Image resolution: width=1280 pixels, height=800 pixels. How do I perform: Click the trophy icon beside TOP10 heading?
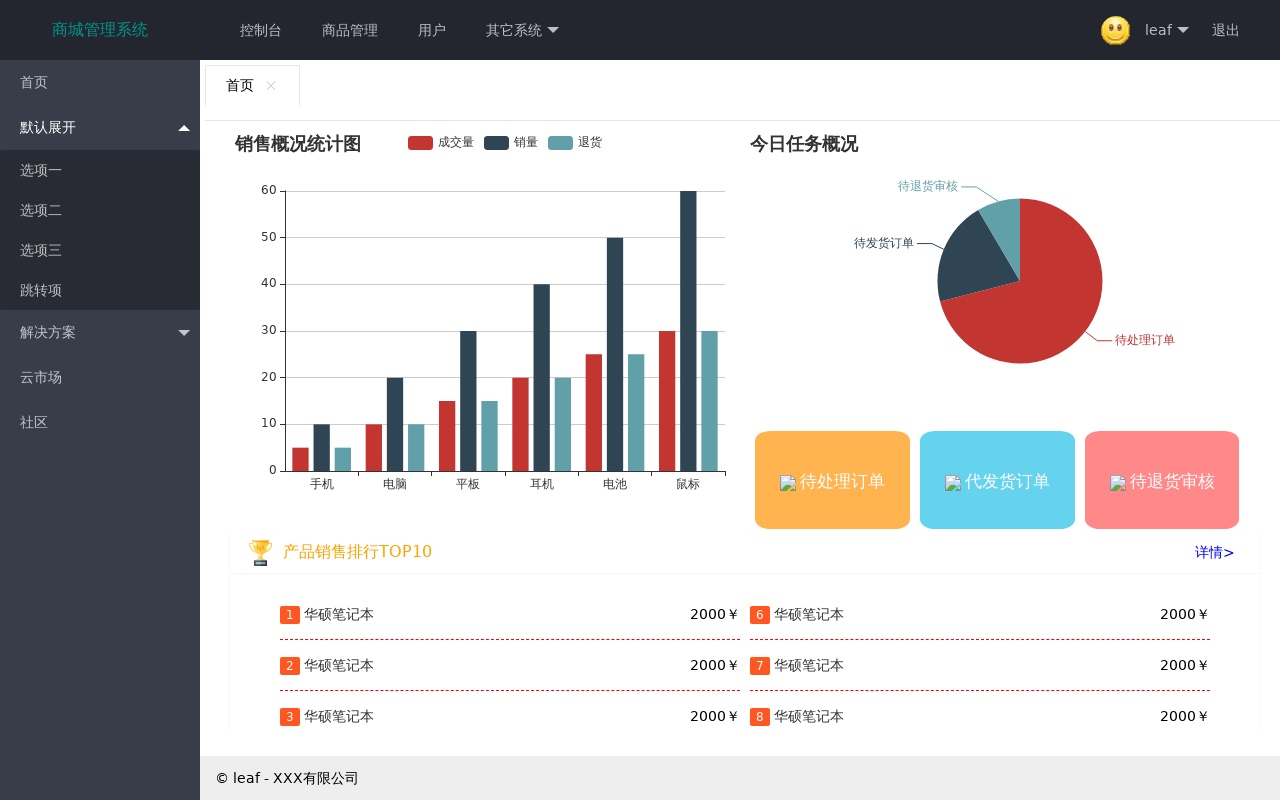coord(260,552)
